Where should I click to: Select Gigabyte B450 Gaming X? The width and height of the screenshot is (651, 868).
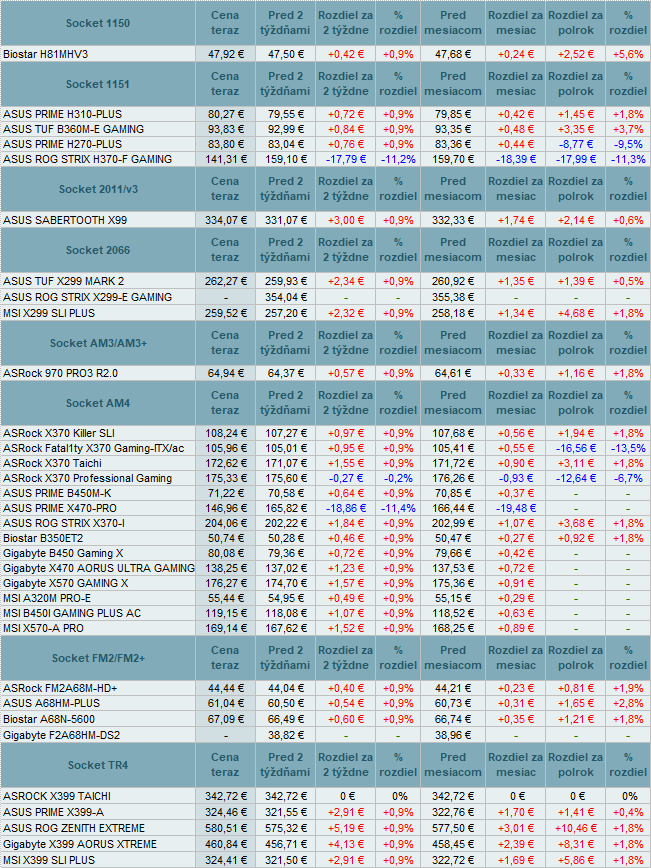[63, 553]
